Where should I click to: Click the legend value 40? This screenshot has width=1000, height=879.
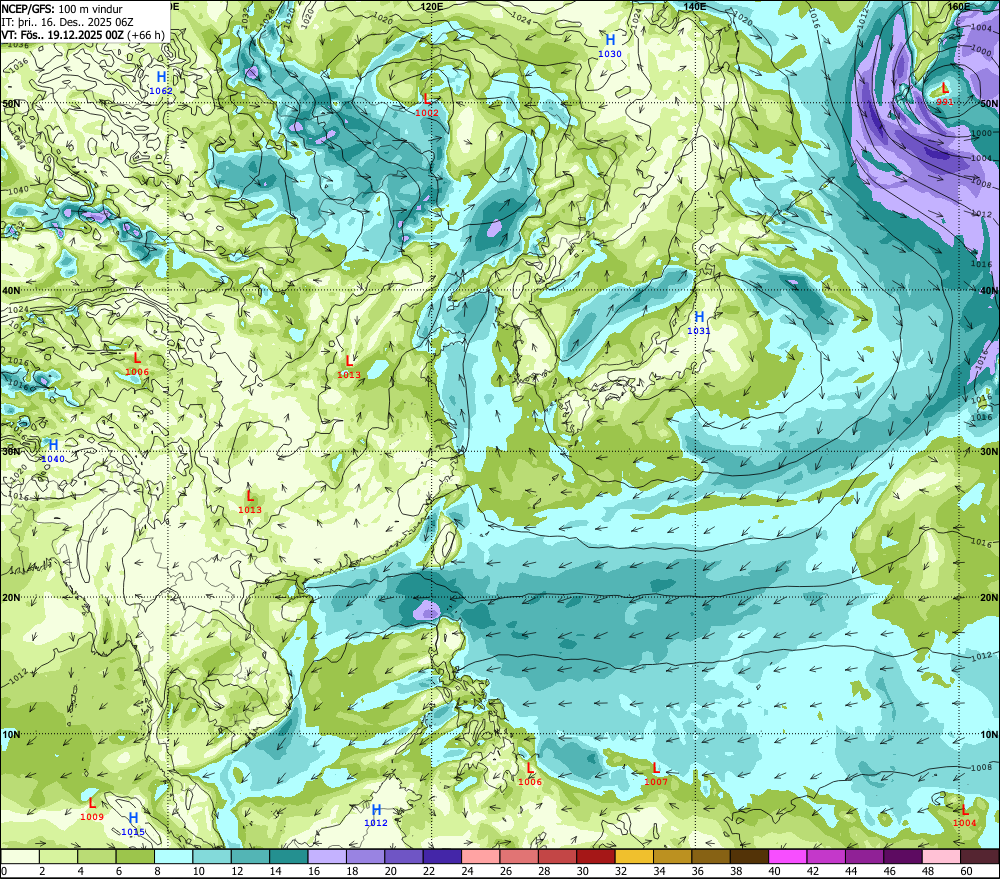coord(774,871)
